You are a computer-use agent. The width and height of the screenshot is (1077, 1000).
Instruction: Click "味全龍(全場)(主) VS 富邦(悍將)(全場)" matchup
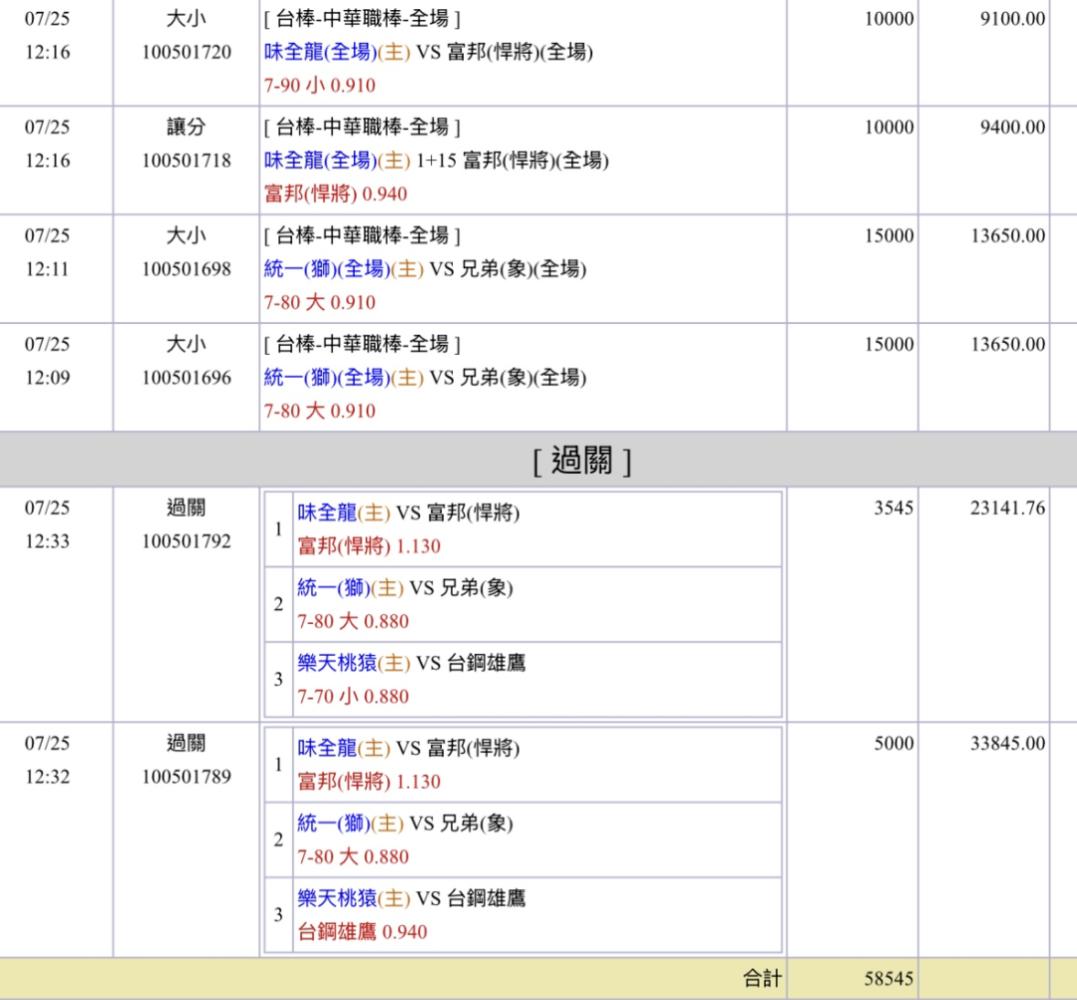coord(428,52)
